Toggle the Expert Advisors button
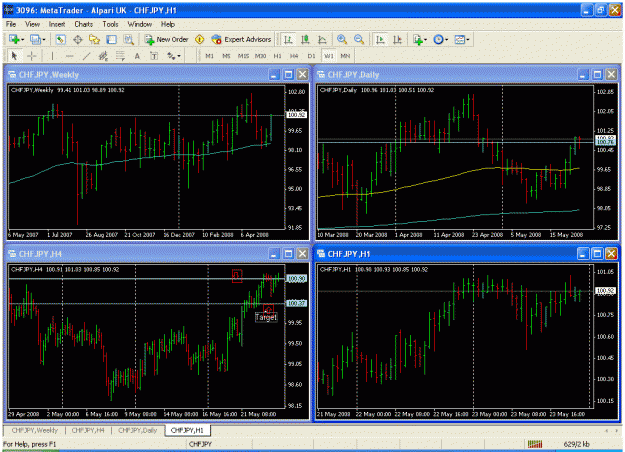Image resolution: width=625 pixels, height=452 pixels. pyautogui.click(x=242, y=39)
